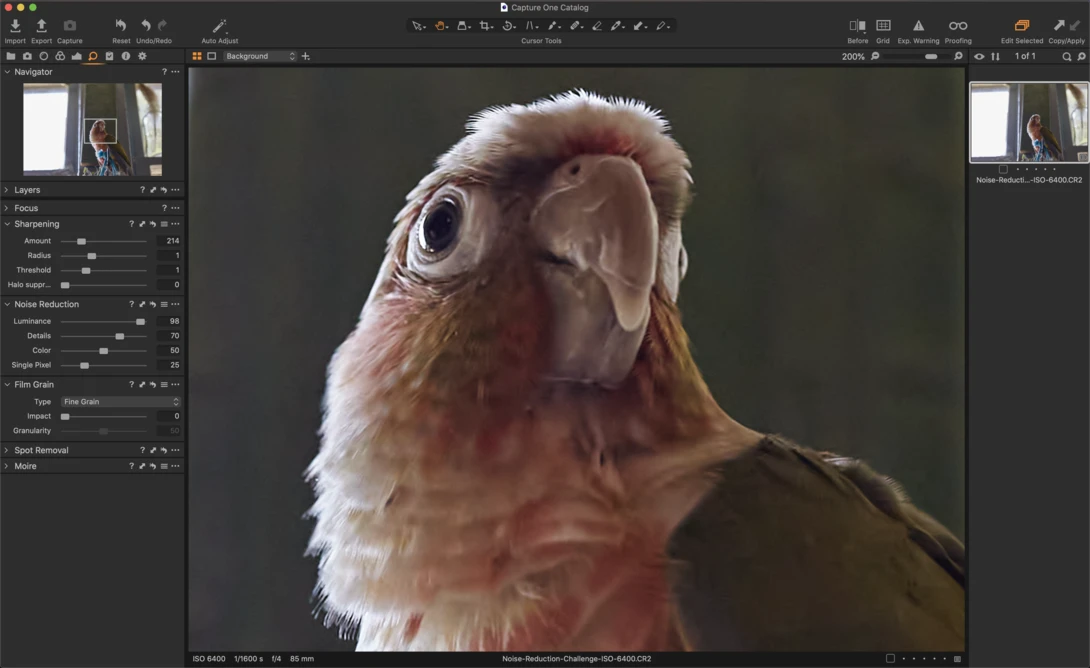Run Auto Adjust magic wand
1090x668 pixels.
click(x=220, y=26)
